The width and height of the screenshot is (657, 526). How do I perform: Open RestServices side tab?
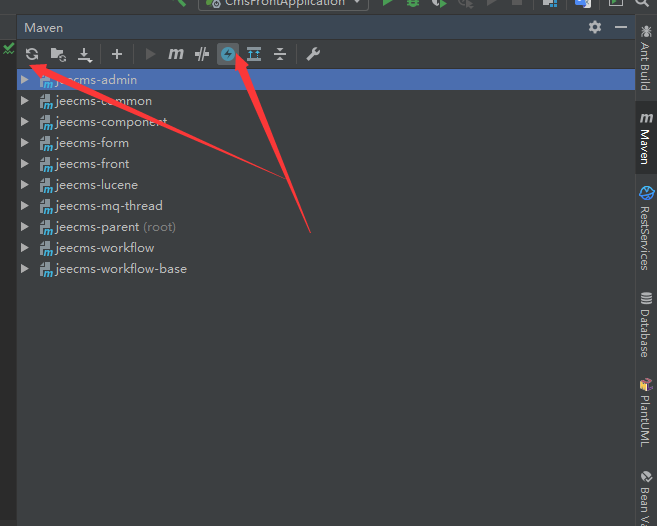646,228
